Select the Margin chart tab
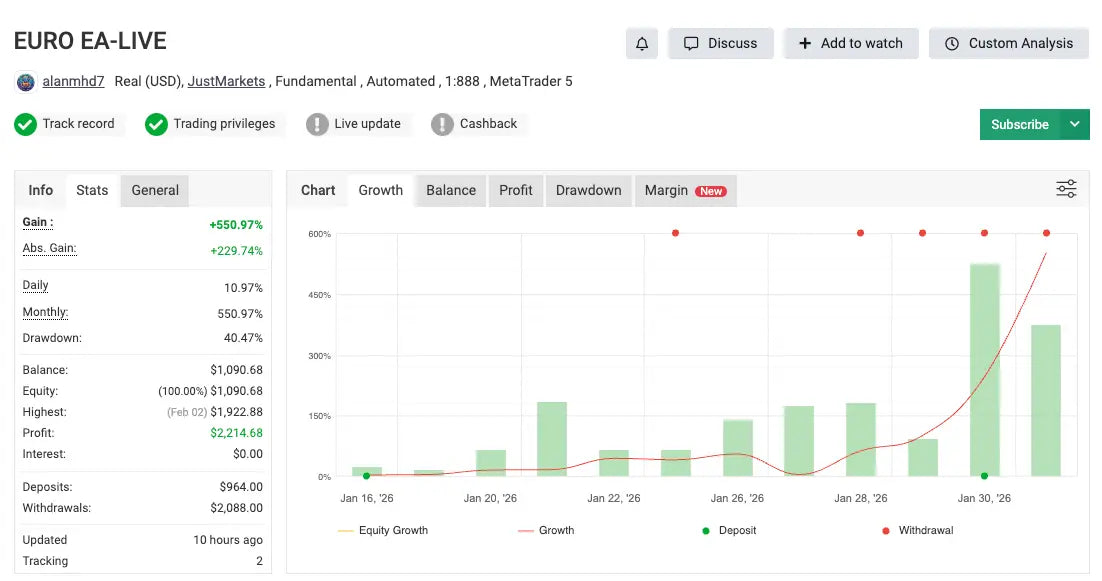This screenshot has height=581, width=1102. click(684, 190)
